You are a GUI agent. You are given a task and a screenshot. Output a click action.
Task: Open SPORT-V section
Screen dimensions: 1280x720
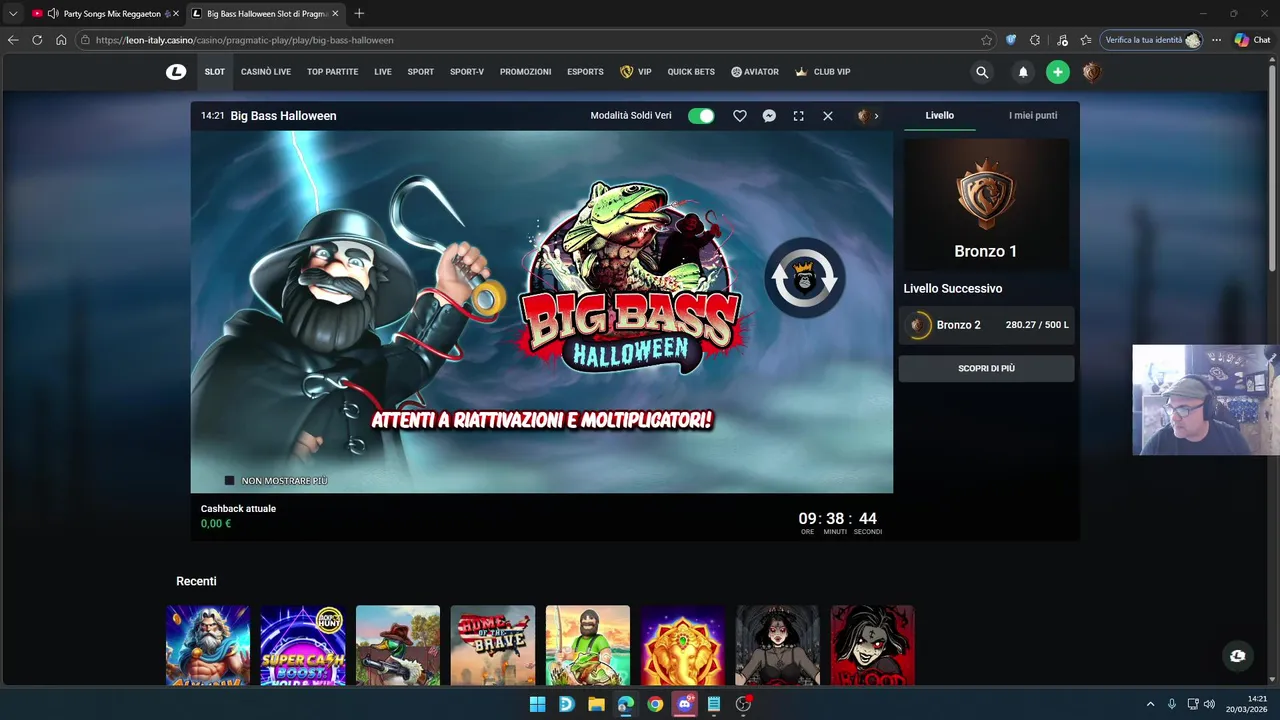point(467,72)
